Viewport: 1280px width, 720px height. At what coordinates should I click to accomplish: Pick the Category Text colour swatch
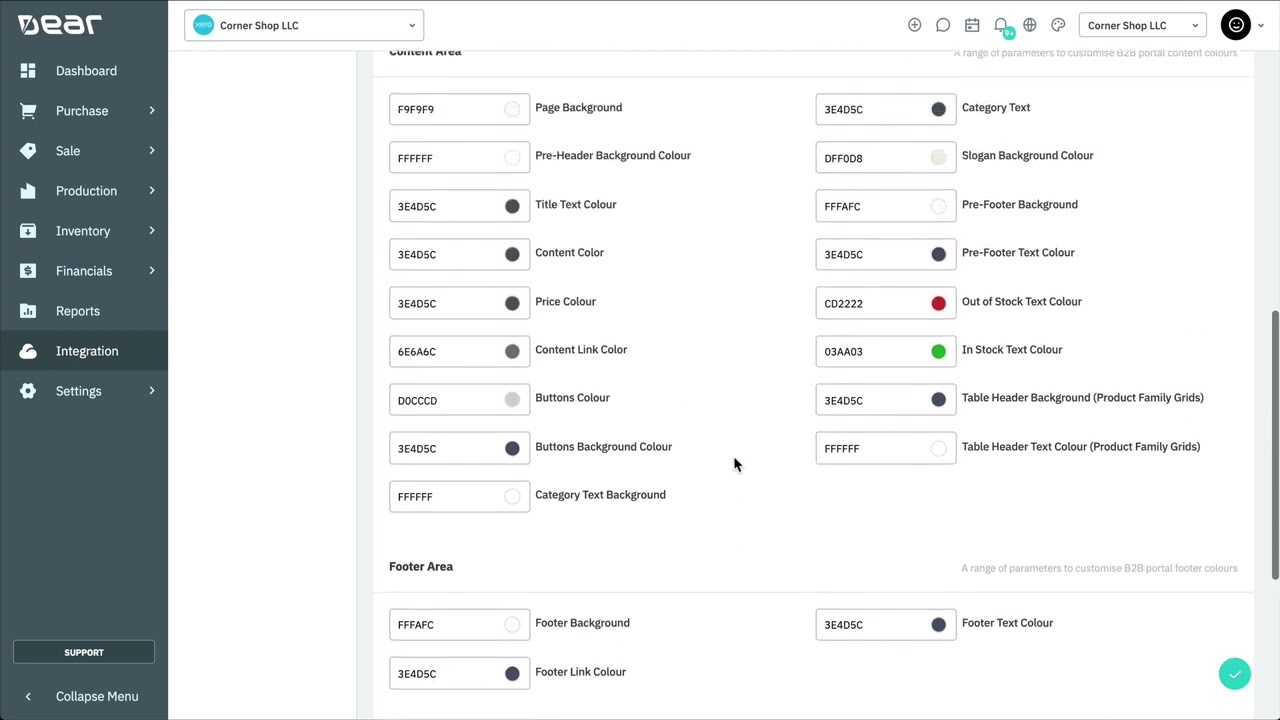click(938, 109)
